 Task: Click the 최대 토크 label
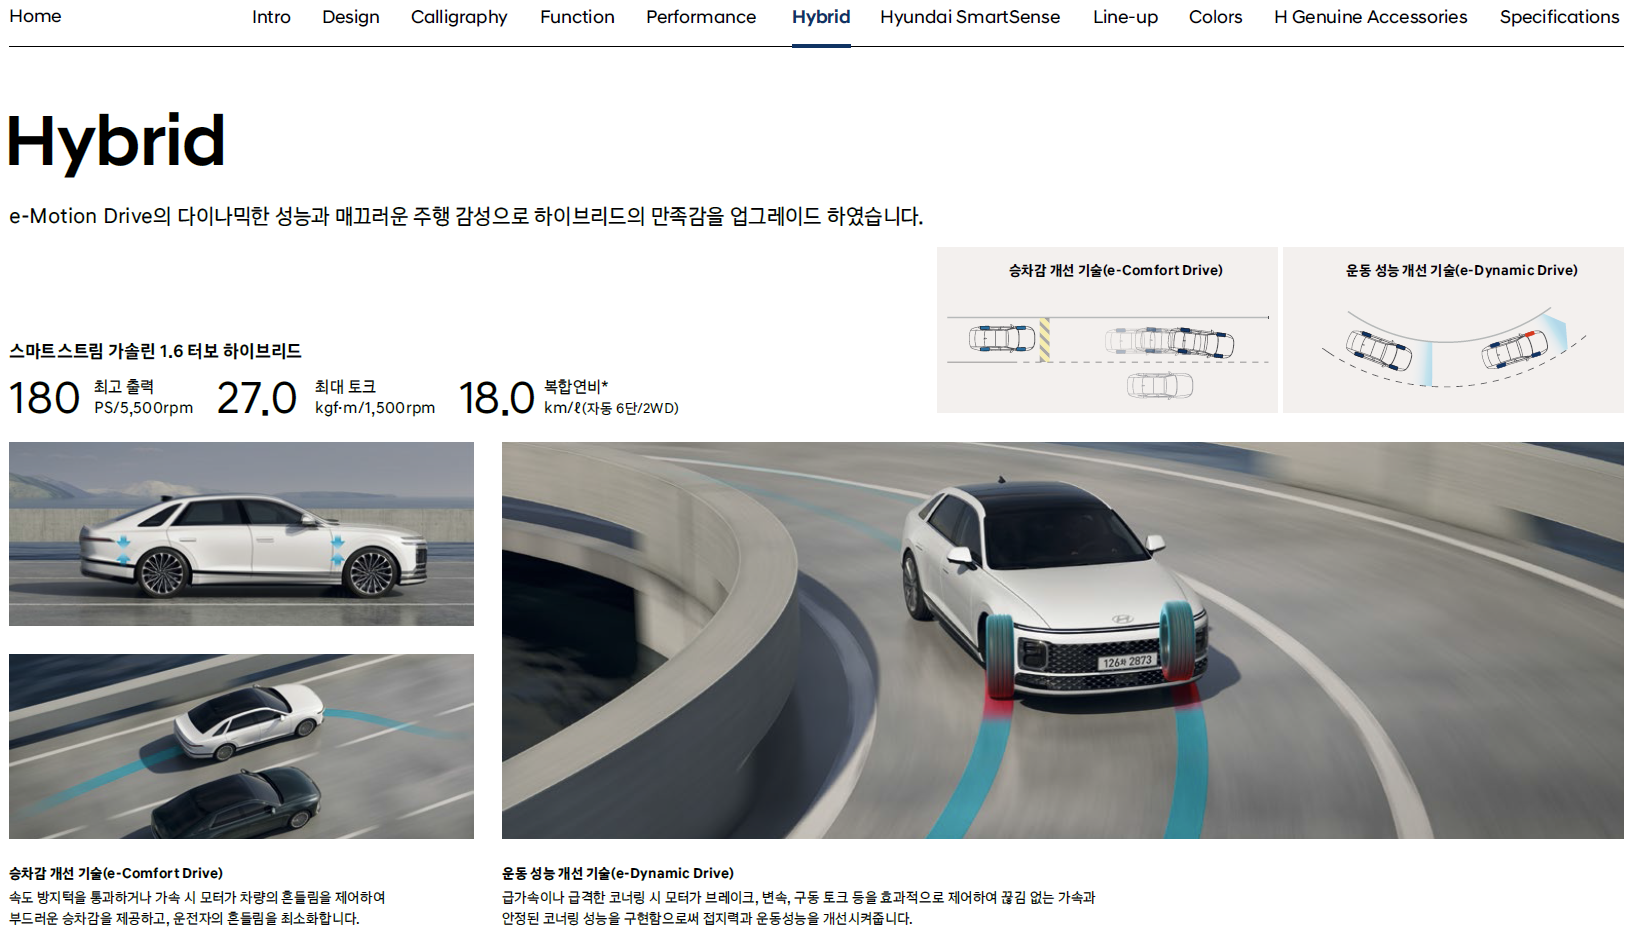[x=345, y=386]
